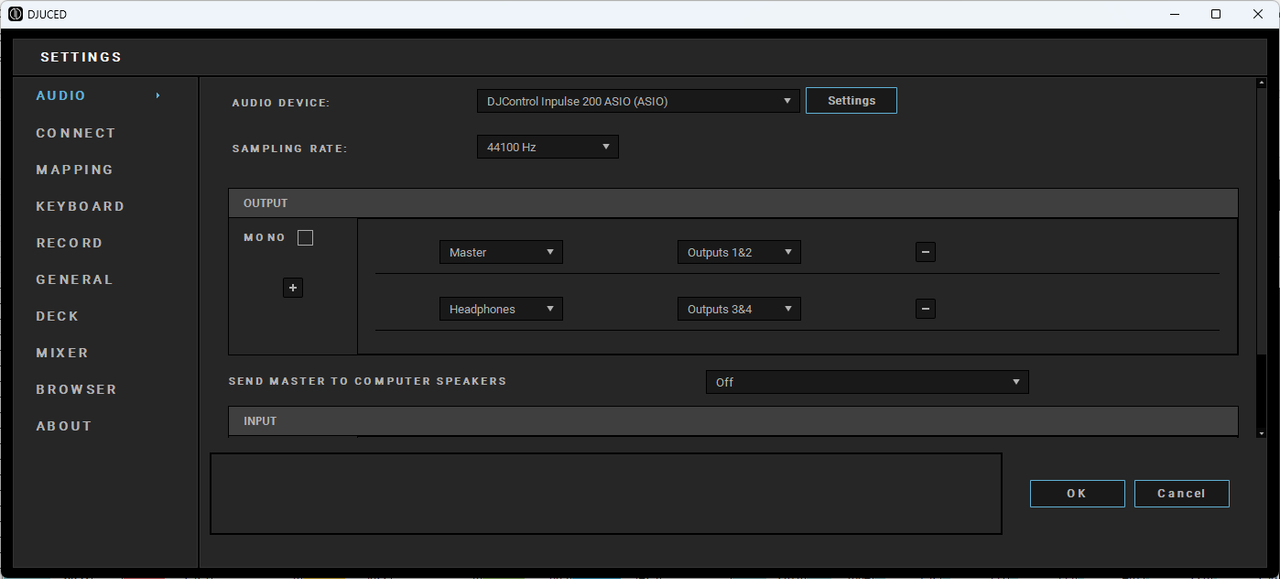Image resolution: width=1280 pixels, height=579 pixels.
Task: Open the Mapping settings section
Action: pyautogui.click(x=75, y=170)
